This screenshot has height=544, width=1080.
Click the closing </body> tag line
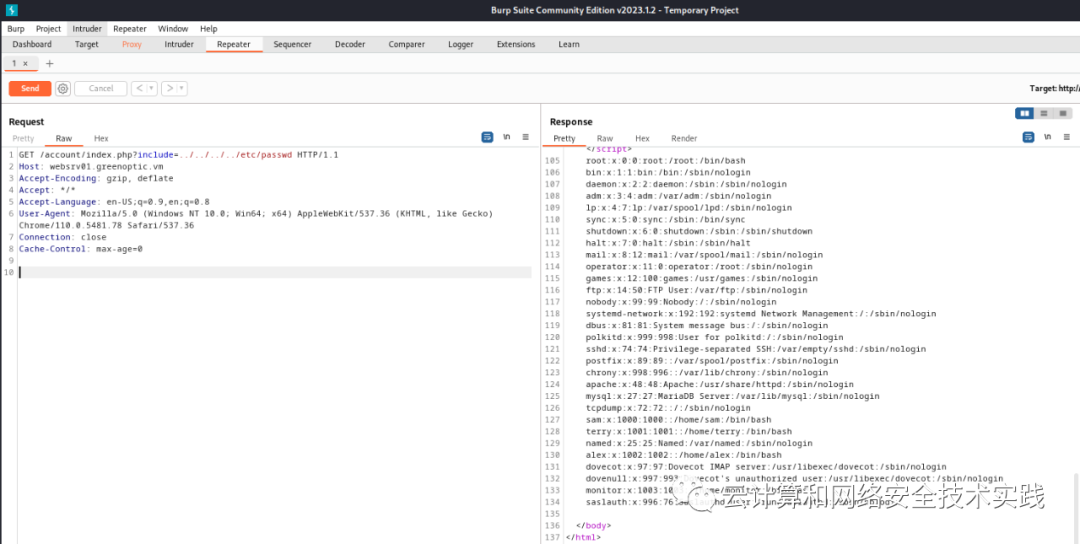(592, 525)
